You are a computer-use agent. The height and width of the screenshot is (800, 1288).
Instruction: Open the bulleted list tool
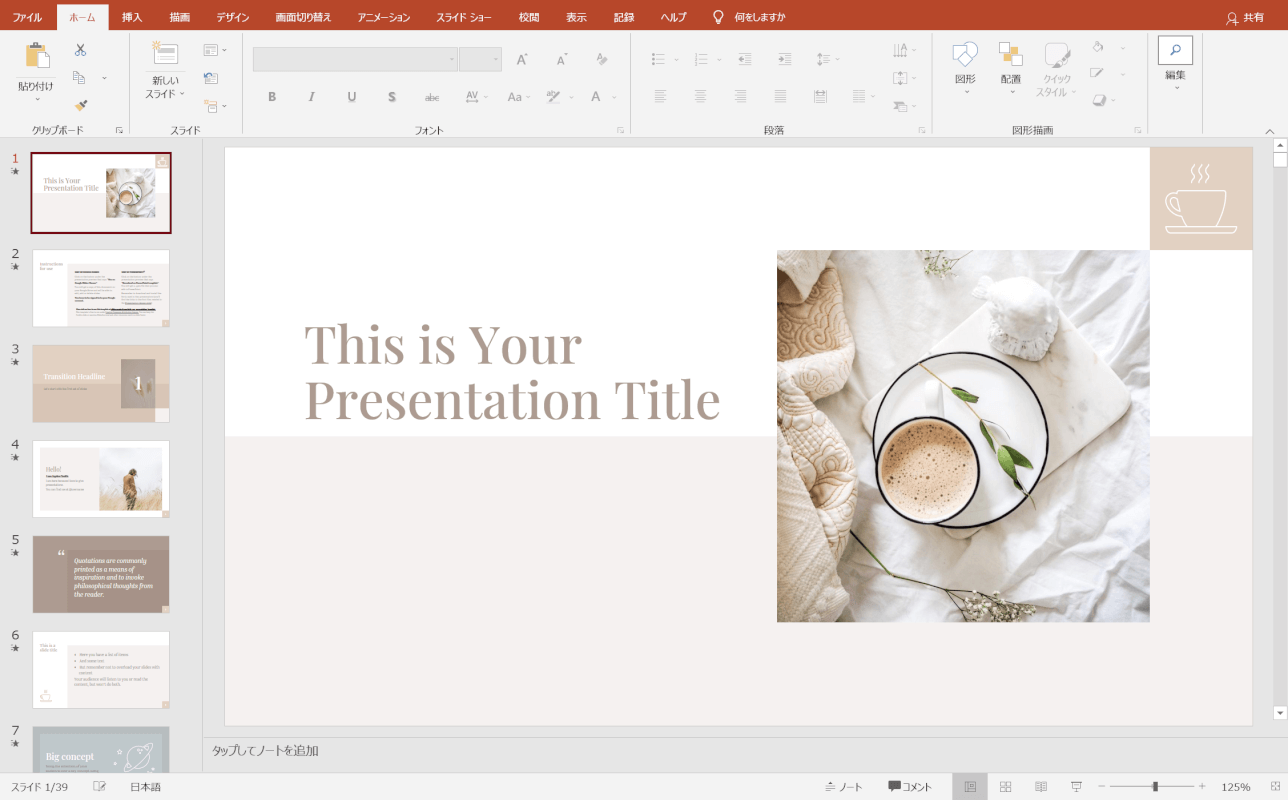[x=659, y=57]
